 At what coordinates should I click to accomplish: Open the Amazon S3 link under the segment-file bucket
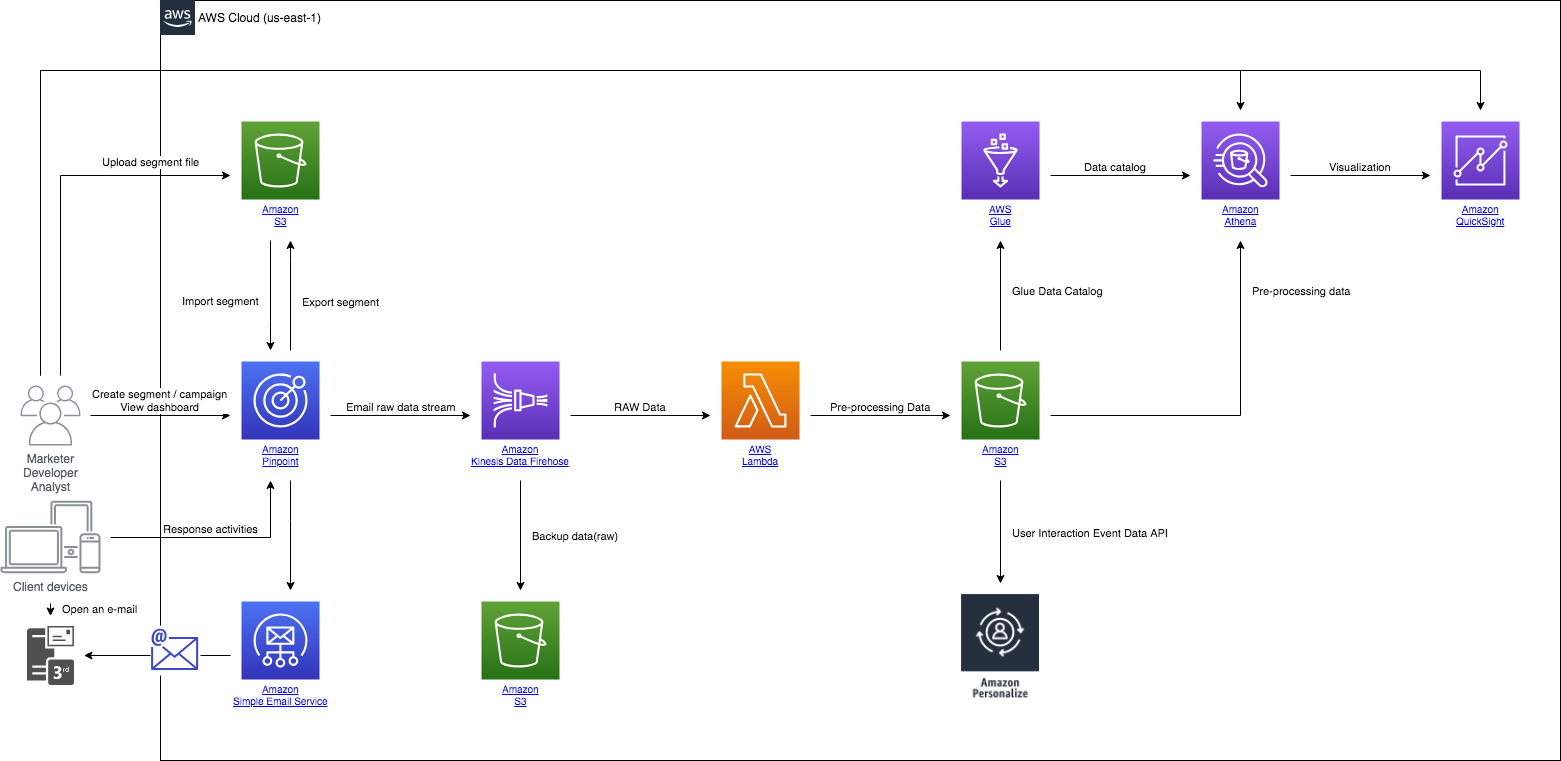pyautogui.click(x=280, y=216)
